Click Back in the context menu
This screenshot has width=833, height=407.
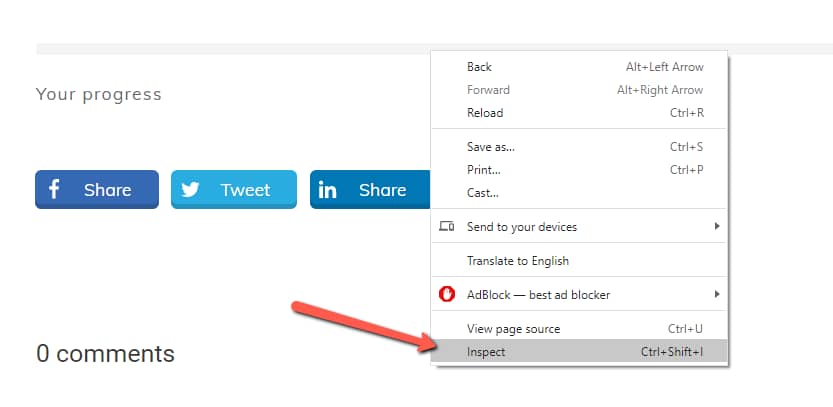(x=479, y=67)
